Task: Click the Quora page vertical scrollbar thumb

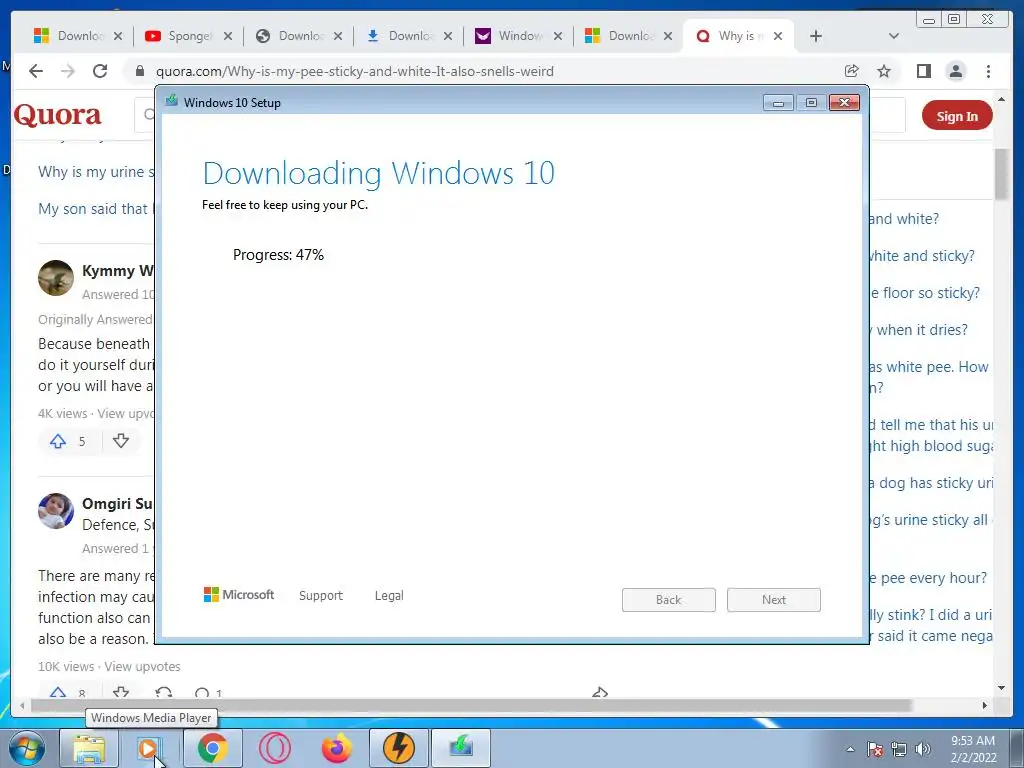Action: click(x=1001, y=174)
